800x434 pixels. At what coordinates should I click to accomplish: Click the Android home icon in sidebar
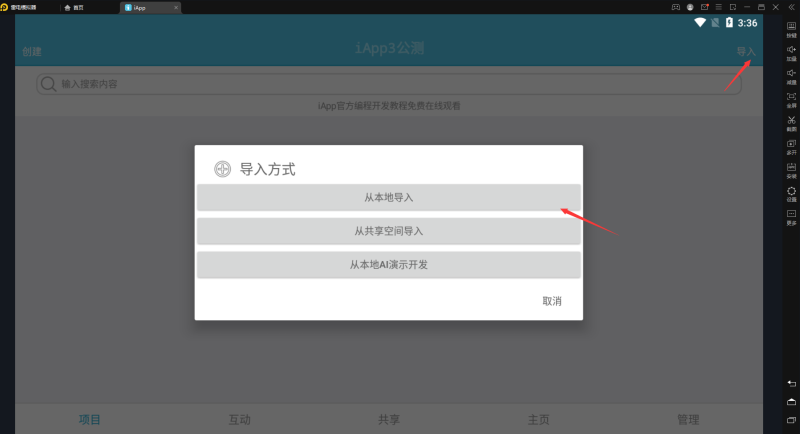(791, 402)
